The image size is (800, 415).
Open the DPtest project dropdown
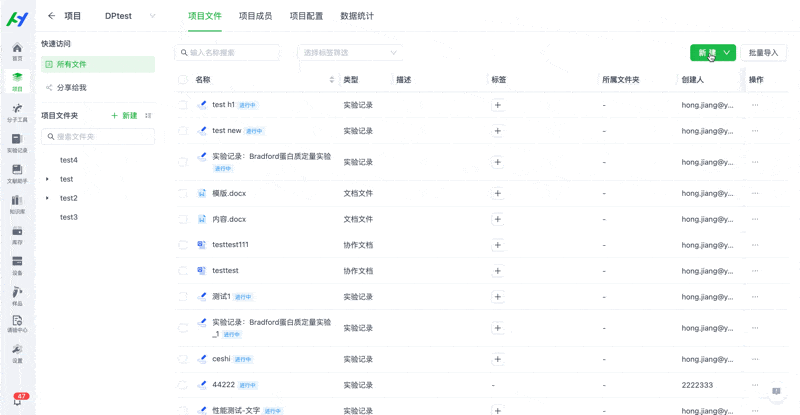click(130, 16)
